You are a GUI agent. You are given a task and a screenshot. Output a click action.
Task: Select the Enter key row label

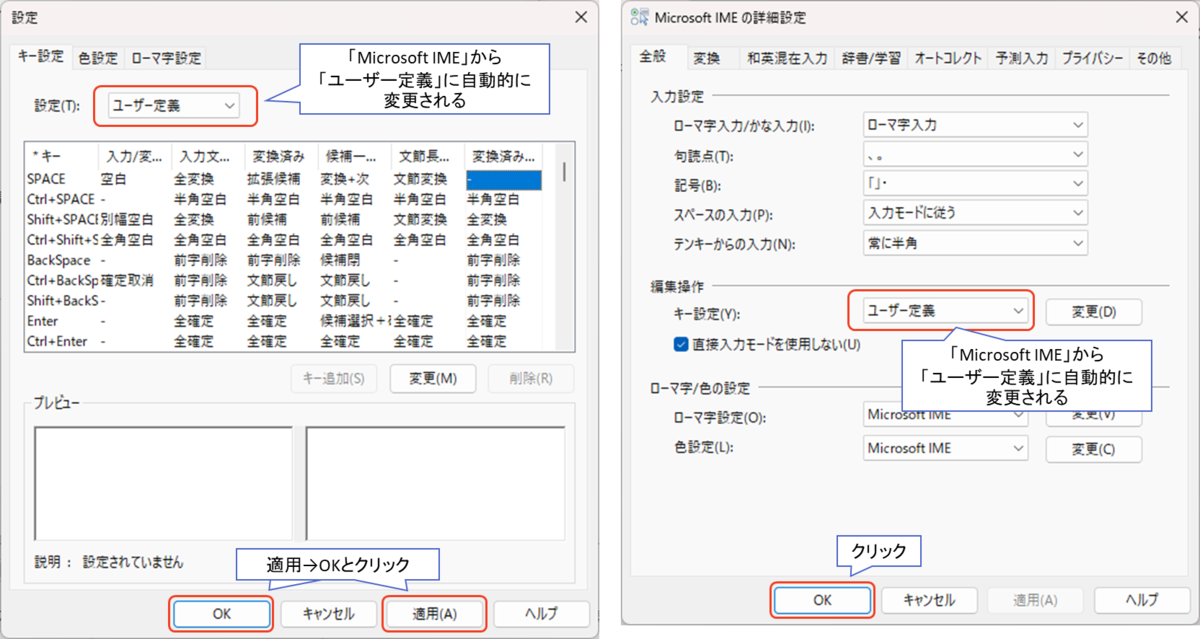[x=43, y=321]
